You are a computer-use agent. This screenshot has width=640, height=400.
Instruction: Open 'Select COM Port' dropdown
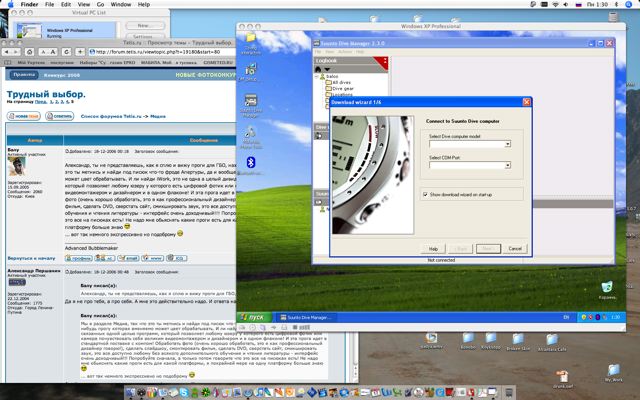pyautogui.click(x=508, y=165)
